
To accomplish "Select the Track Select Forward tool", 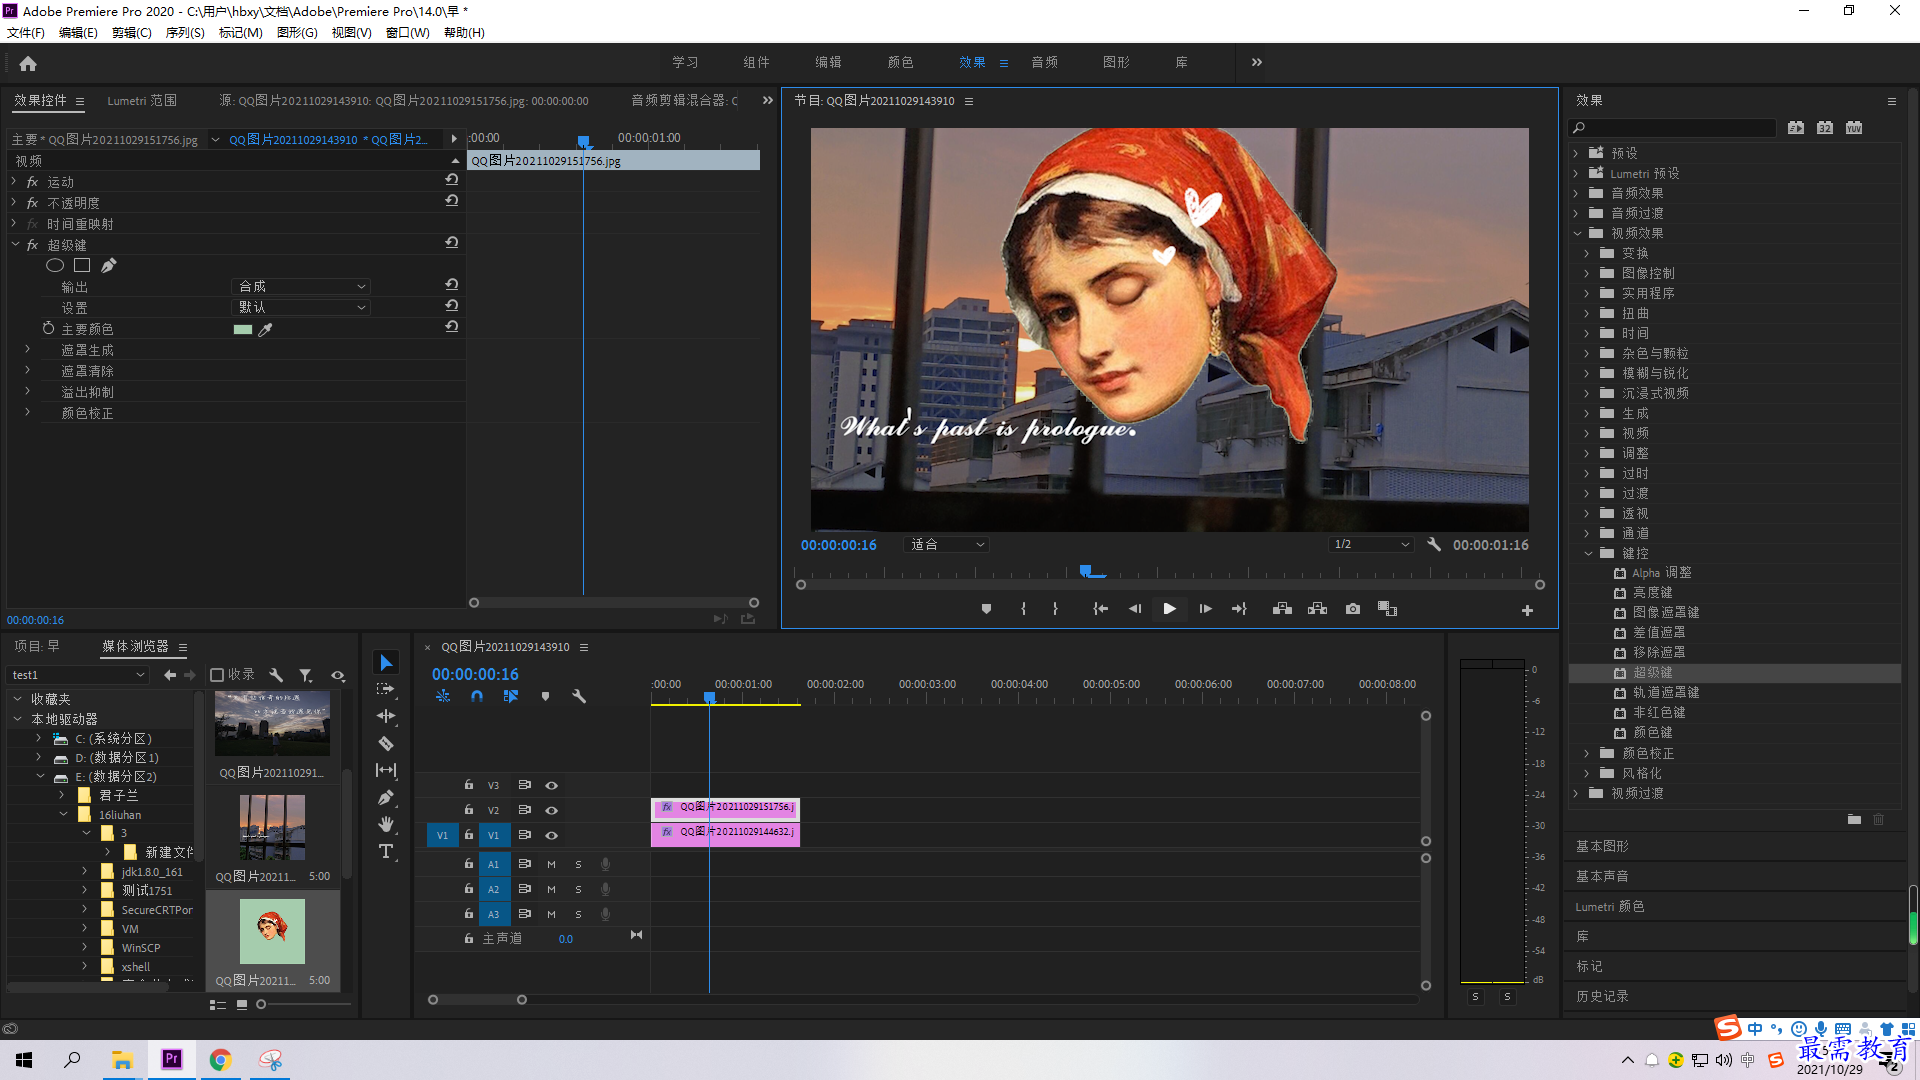I will [x=386, y=689].
